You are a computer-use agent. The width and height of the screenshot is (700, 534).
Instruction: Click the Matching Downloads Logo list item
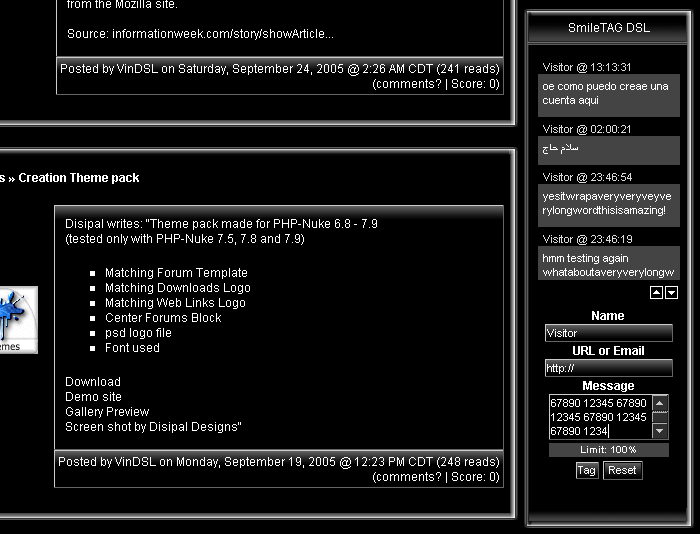pyautogui.click(x=178, y=288)
